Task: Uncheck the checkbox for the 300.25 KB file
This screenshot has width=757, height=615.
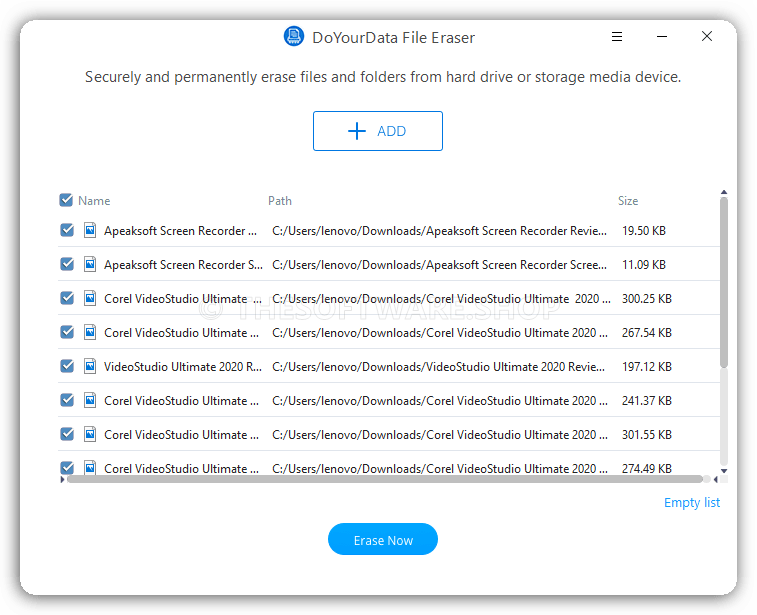Action: pyautogui.click(x=67, y=298)
